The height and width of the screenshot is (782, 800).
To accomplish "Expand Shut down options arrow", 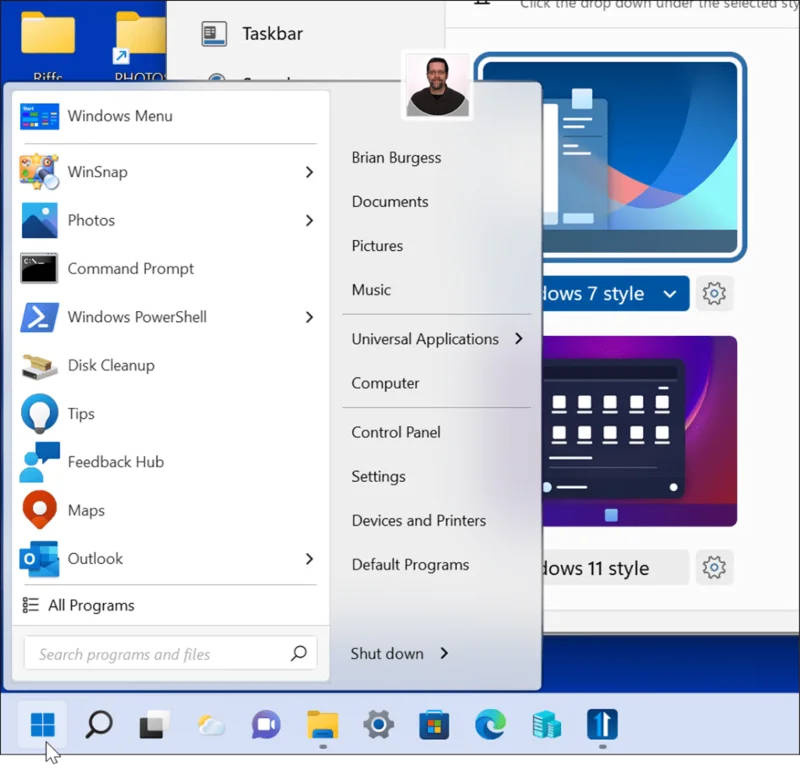I will point(444,653).
